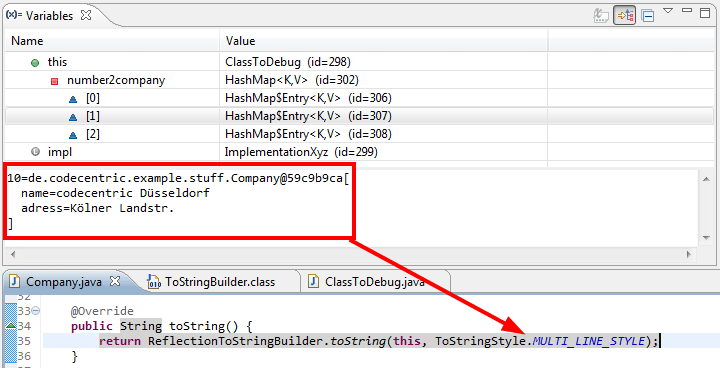Select number2company field icon
The image size is (720, 368).
click(55, 81)
